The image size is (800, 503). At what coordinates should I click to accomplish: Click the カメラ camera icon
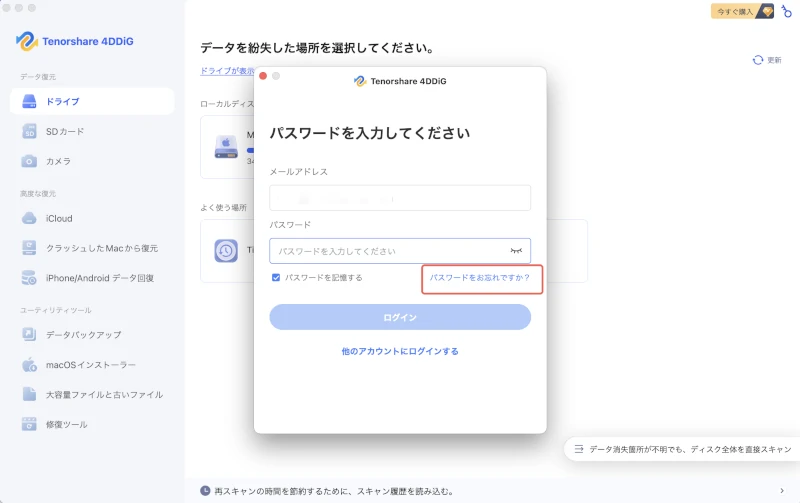click(29, 161)
